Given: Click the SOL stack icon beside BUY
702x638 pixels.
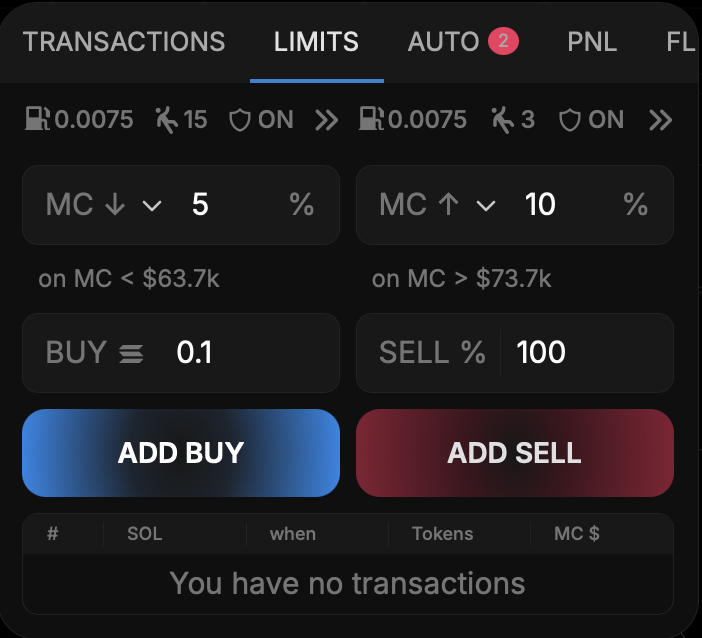Looking at the screenshot, I should click(x=131, y=353).
